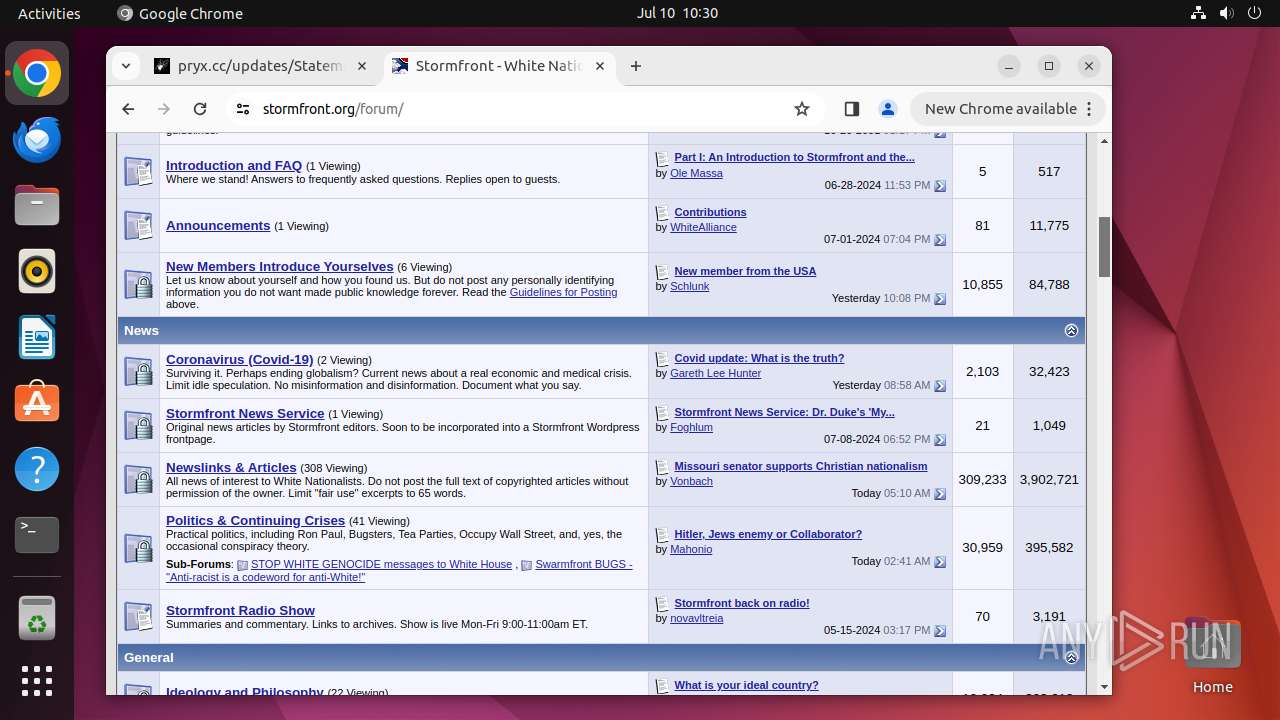This screenshot has width=1280, height=720.
Task: Reload the page with refresh icon
Action: click(x=200, y=109)
